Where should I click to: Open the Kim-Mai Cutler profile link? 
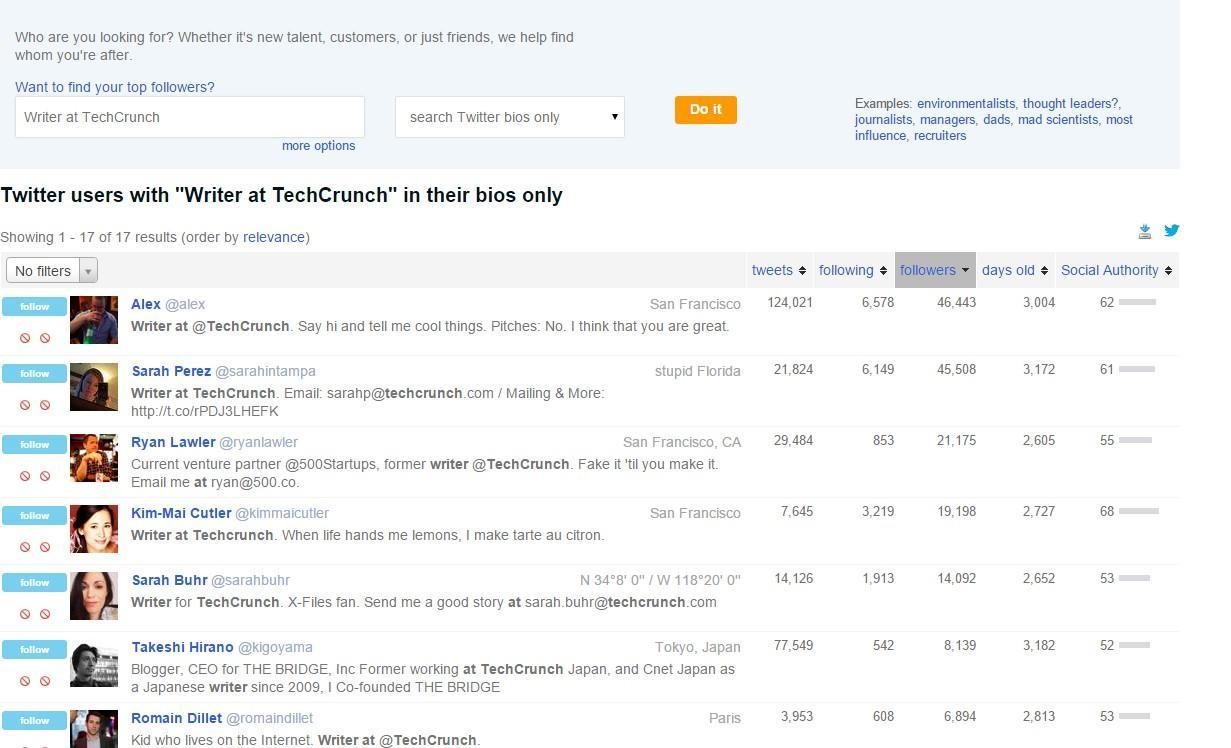click(181, 513)
